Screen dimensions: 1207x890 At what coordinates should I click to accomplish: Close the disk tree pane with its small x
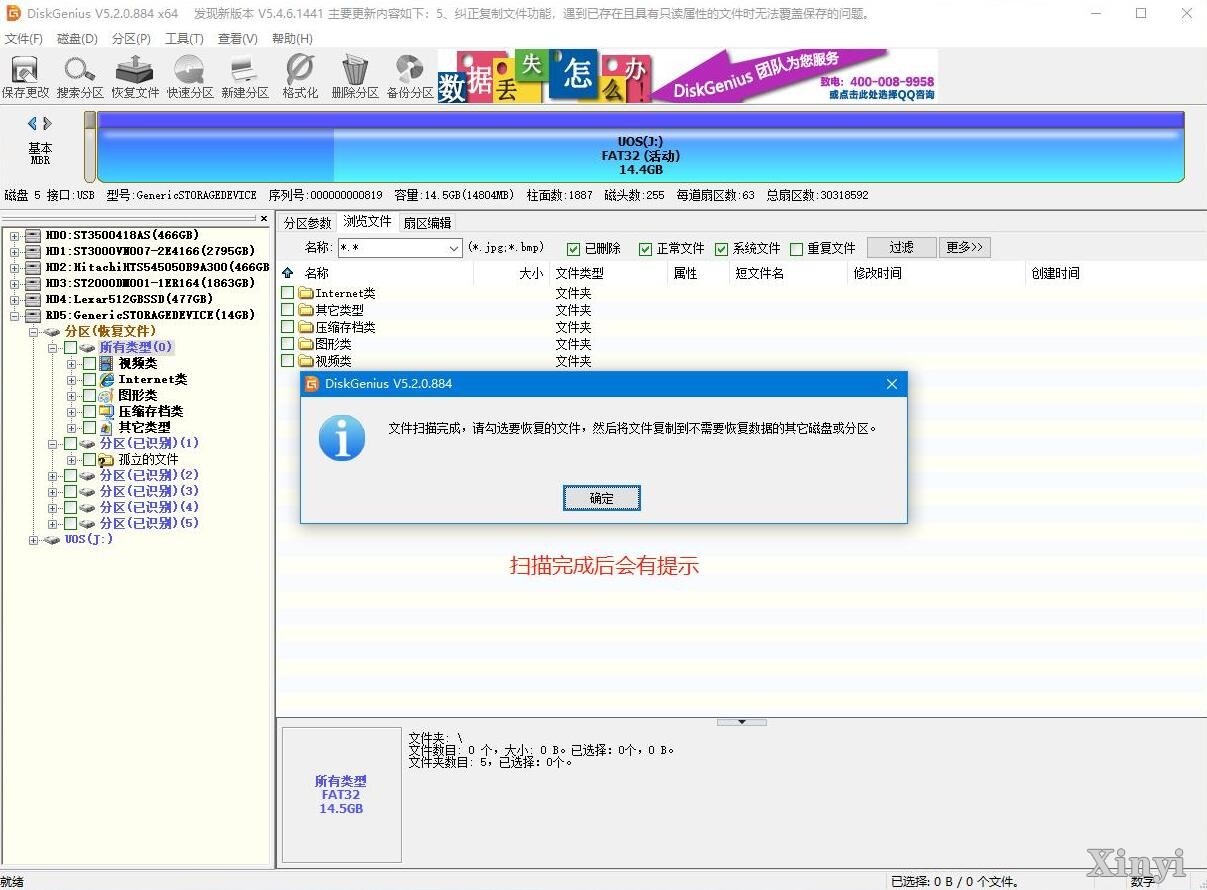coord(264,218)
